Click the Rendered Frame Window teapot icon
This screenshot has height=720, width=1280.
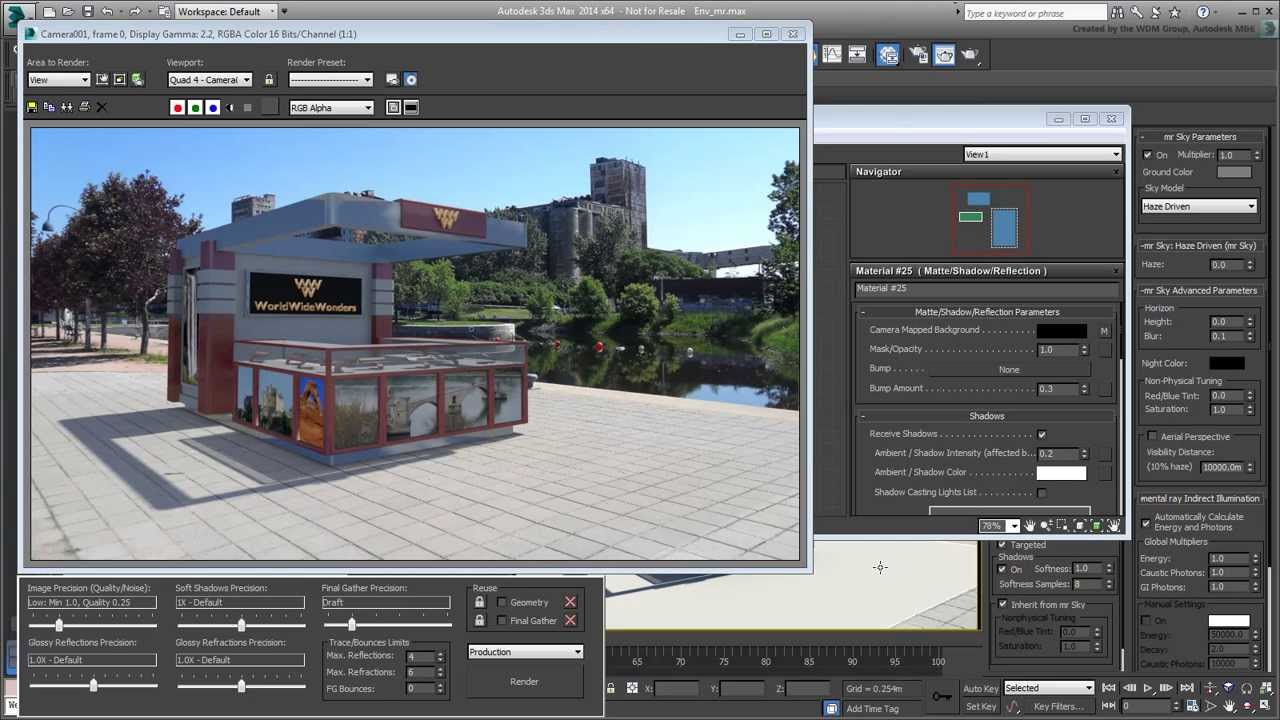coord(944,55)
